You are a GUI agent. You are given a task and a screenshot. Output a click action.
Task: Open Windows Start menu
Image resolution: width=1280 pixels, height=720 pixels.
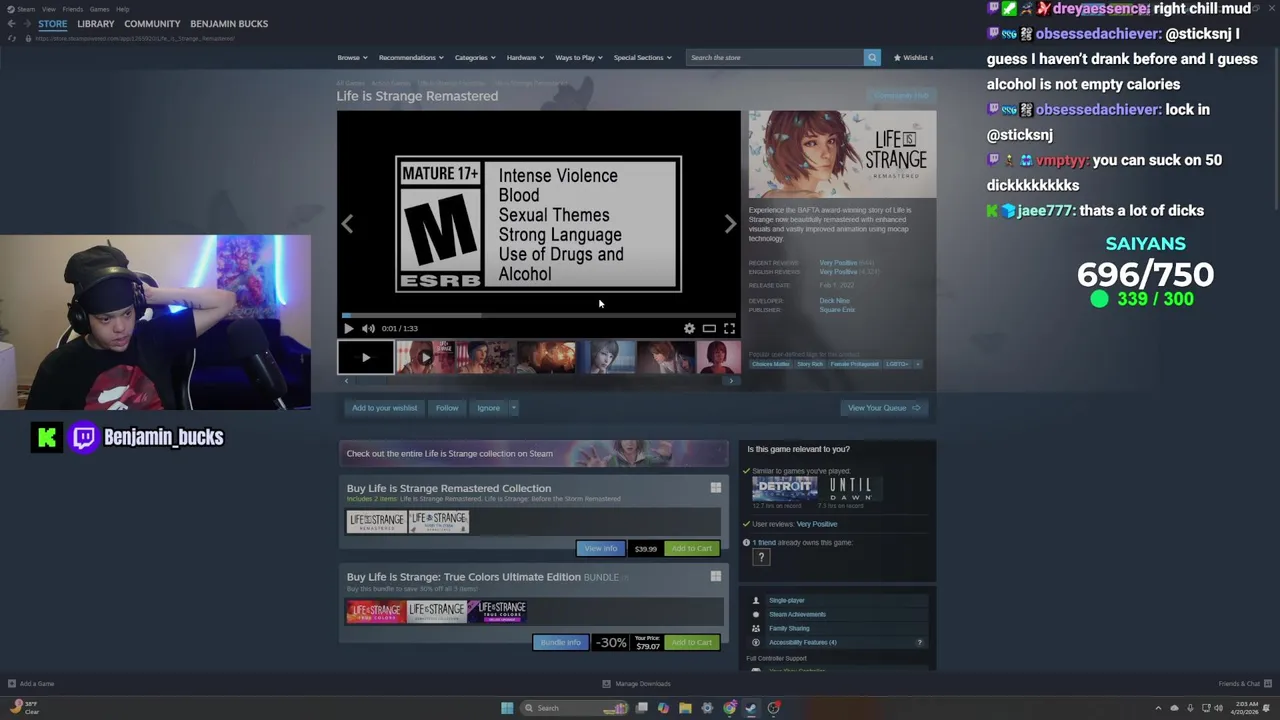point(507,708)
